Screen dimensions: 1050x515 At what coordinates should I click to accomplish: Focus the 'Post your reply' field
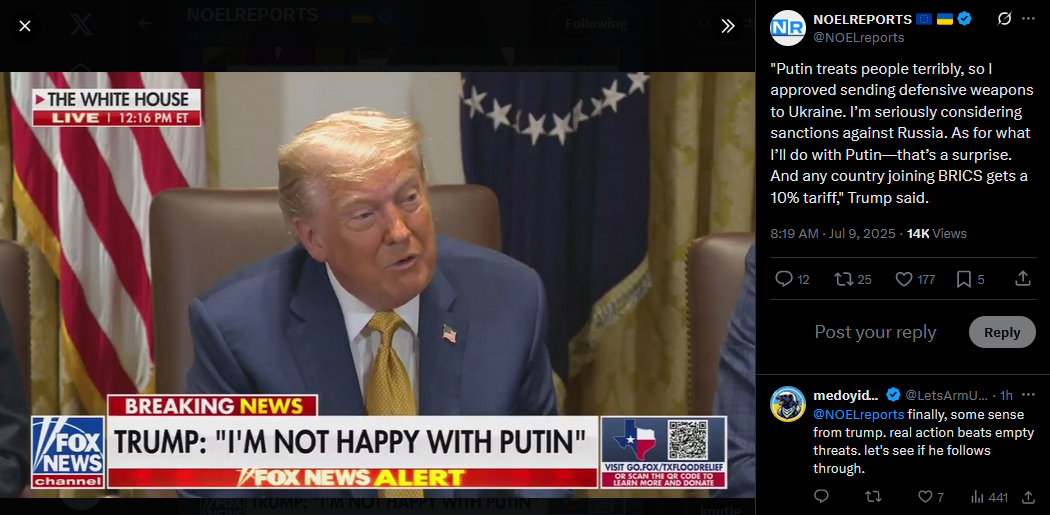875,332
